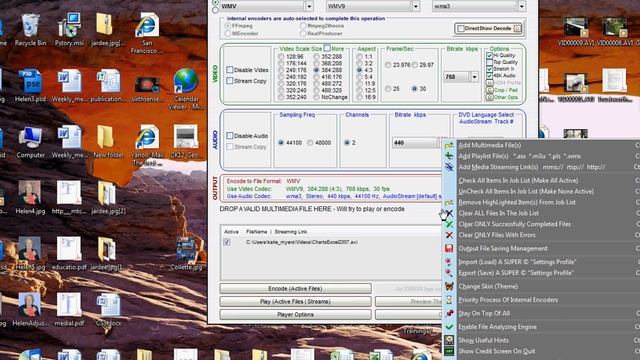The width and height of the screenshot is (640, 360).
Task: Click the Add Media Streaming Link(s) icon
Action: [449, 167]
